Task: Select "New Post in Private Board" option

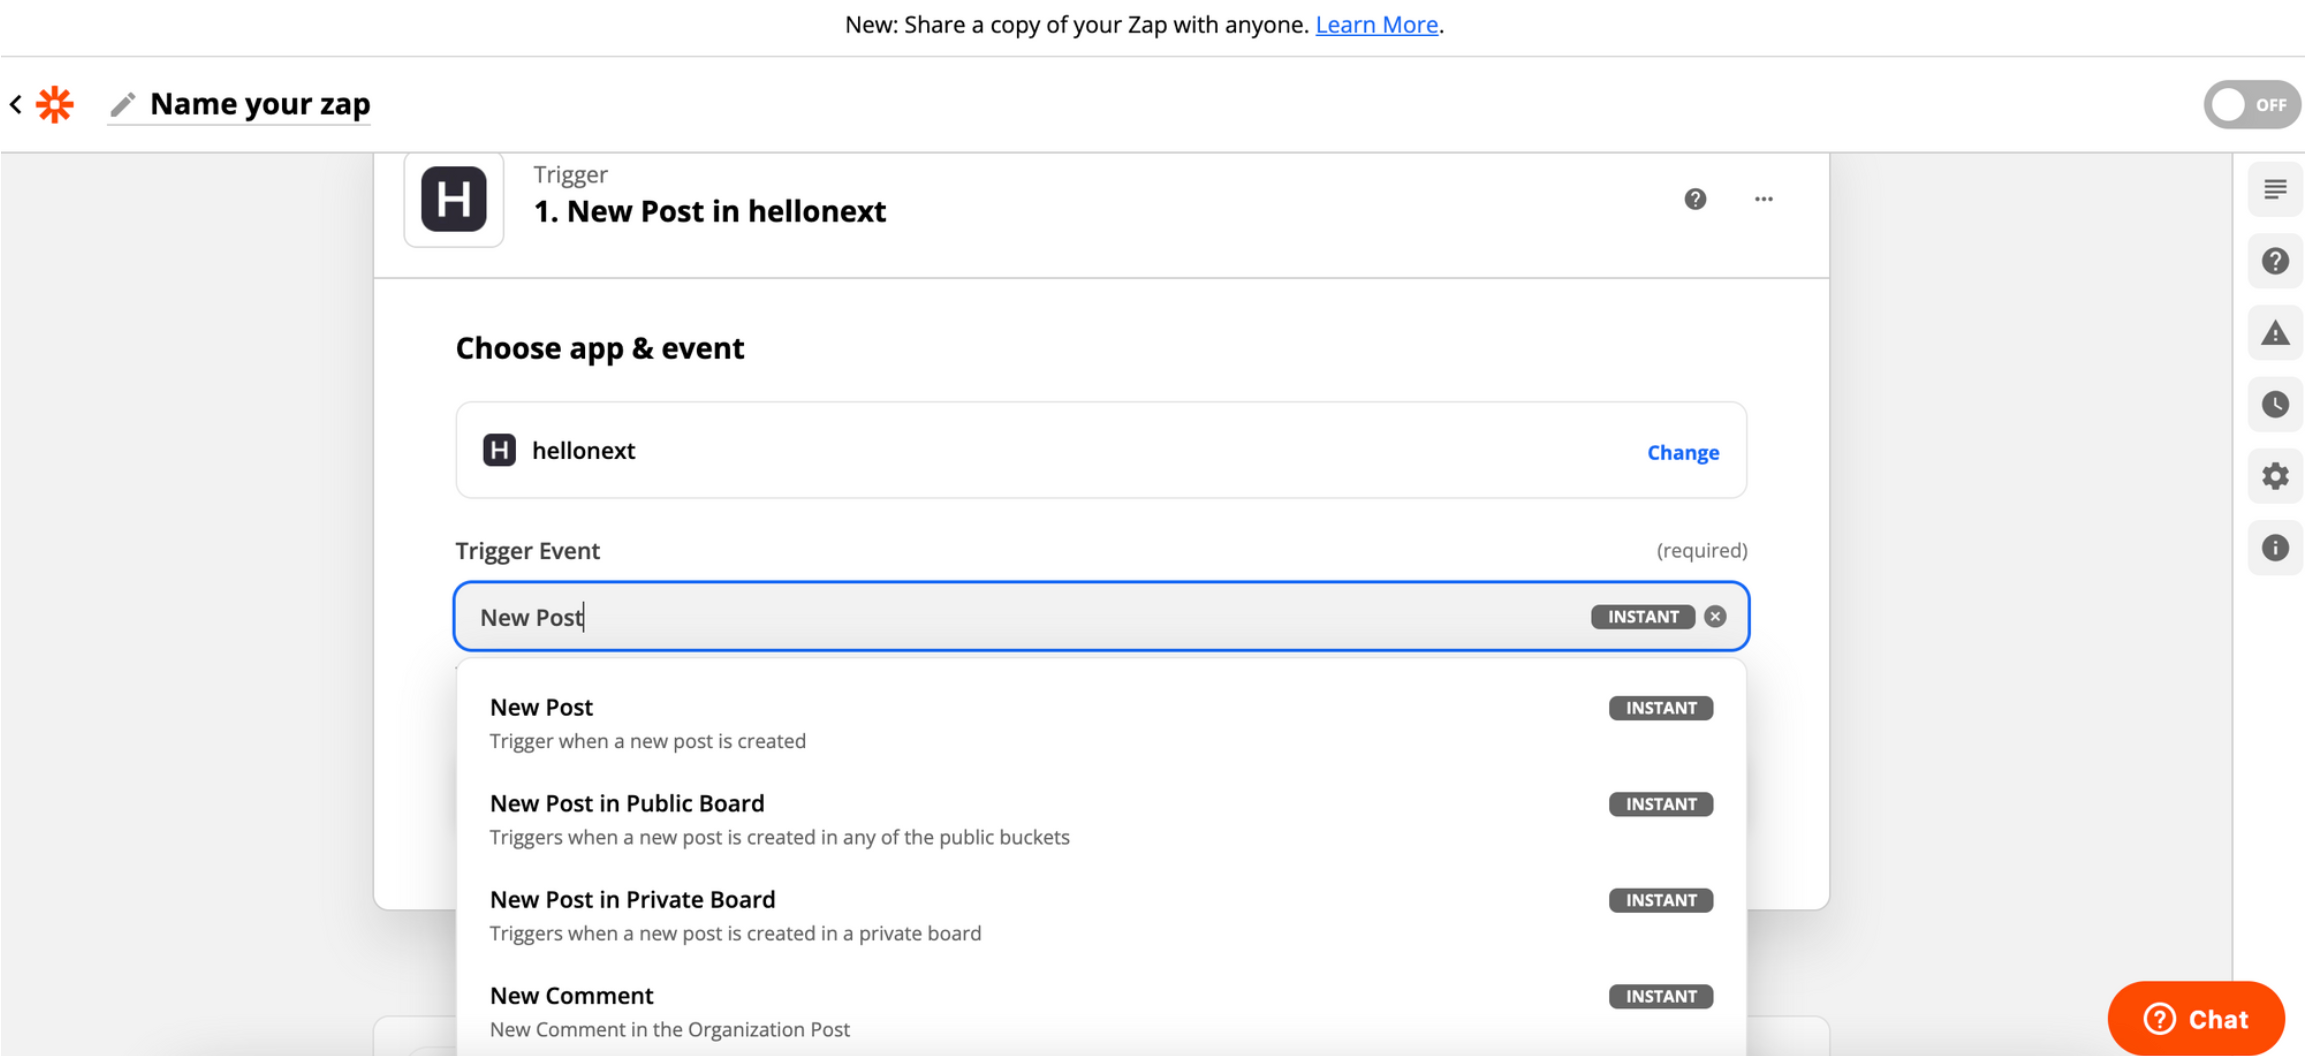Action: point(1101,915)
